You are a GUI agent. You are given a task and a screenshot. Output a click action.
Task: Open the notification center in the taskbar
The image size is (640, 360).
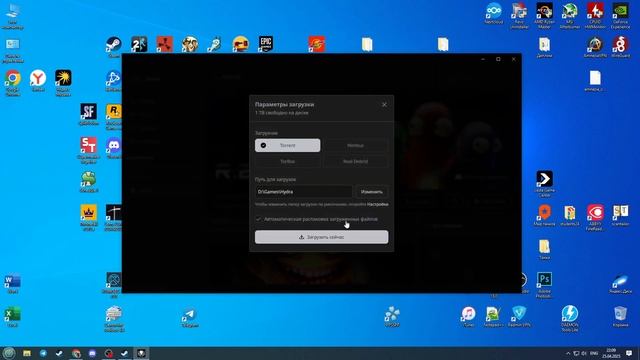pyautogui.click(x=629, y=353)
